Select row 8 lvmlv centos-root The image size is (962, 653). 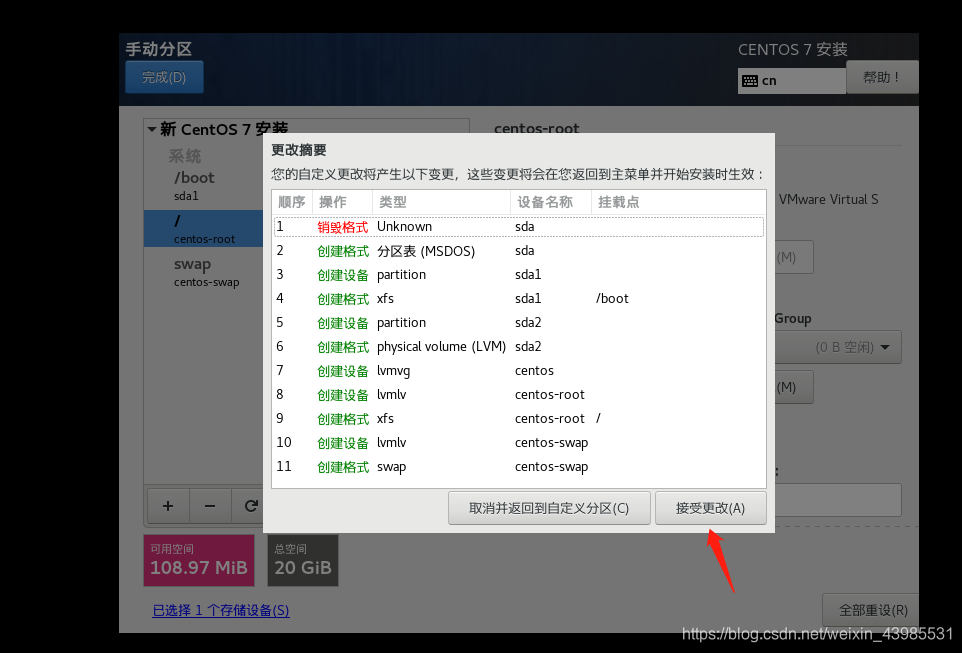coord(519,394)
